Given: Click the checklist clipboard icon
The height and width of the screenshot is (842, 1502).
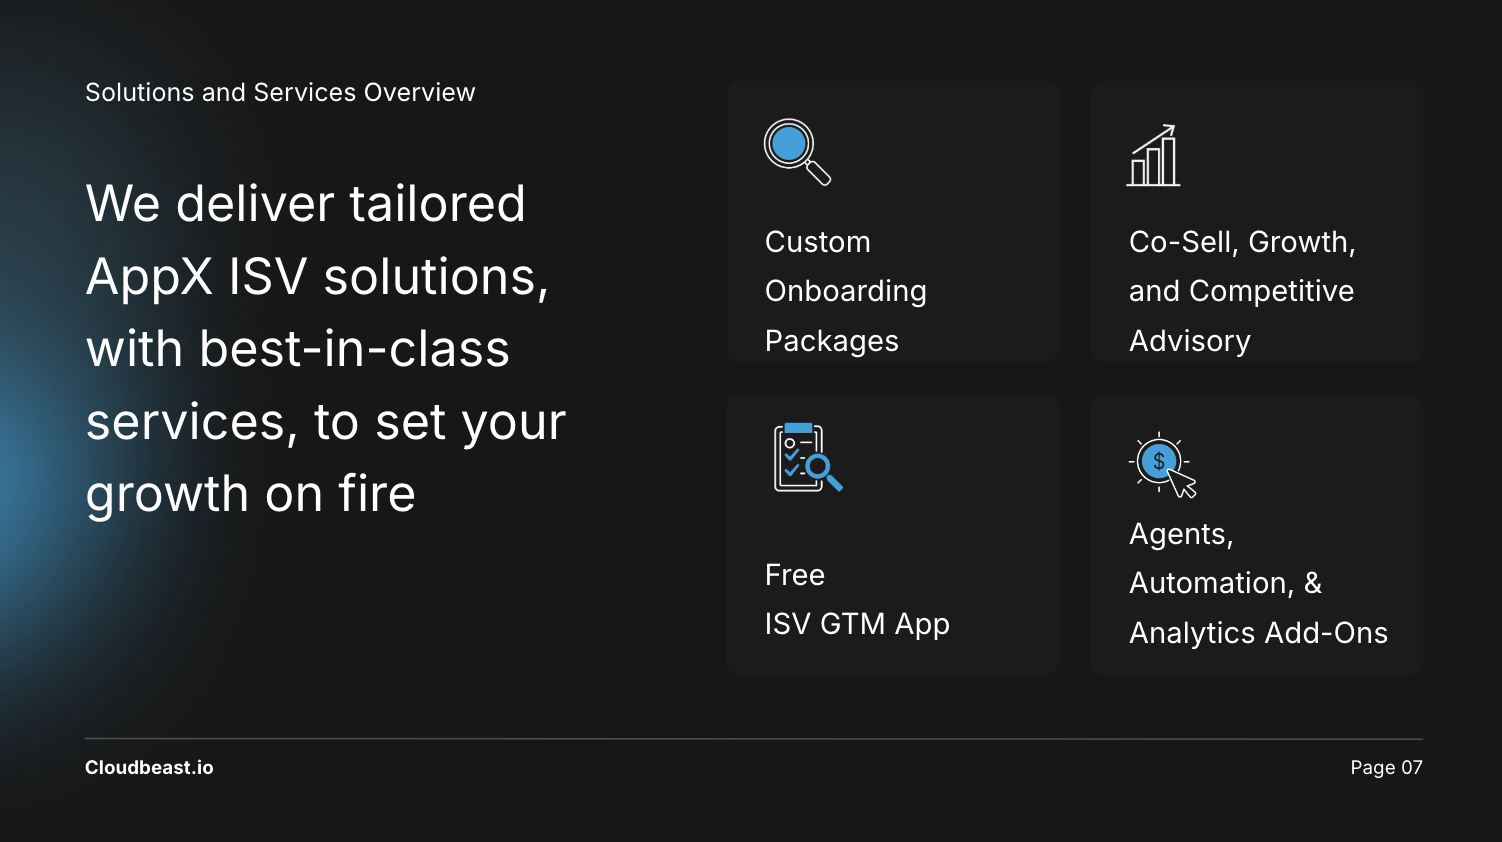Looking at the screenshot, I should click(808, 458).
